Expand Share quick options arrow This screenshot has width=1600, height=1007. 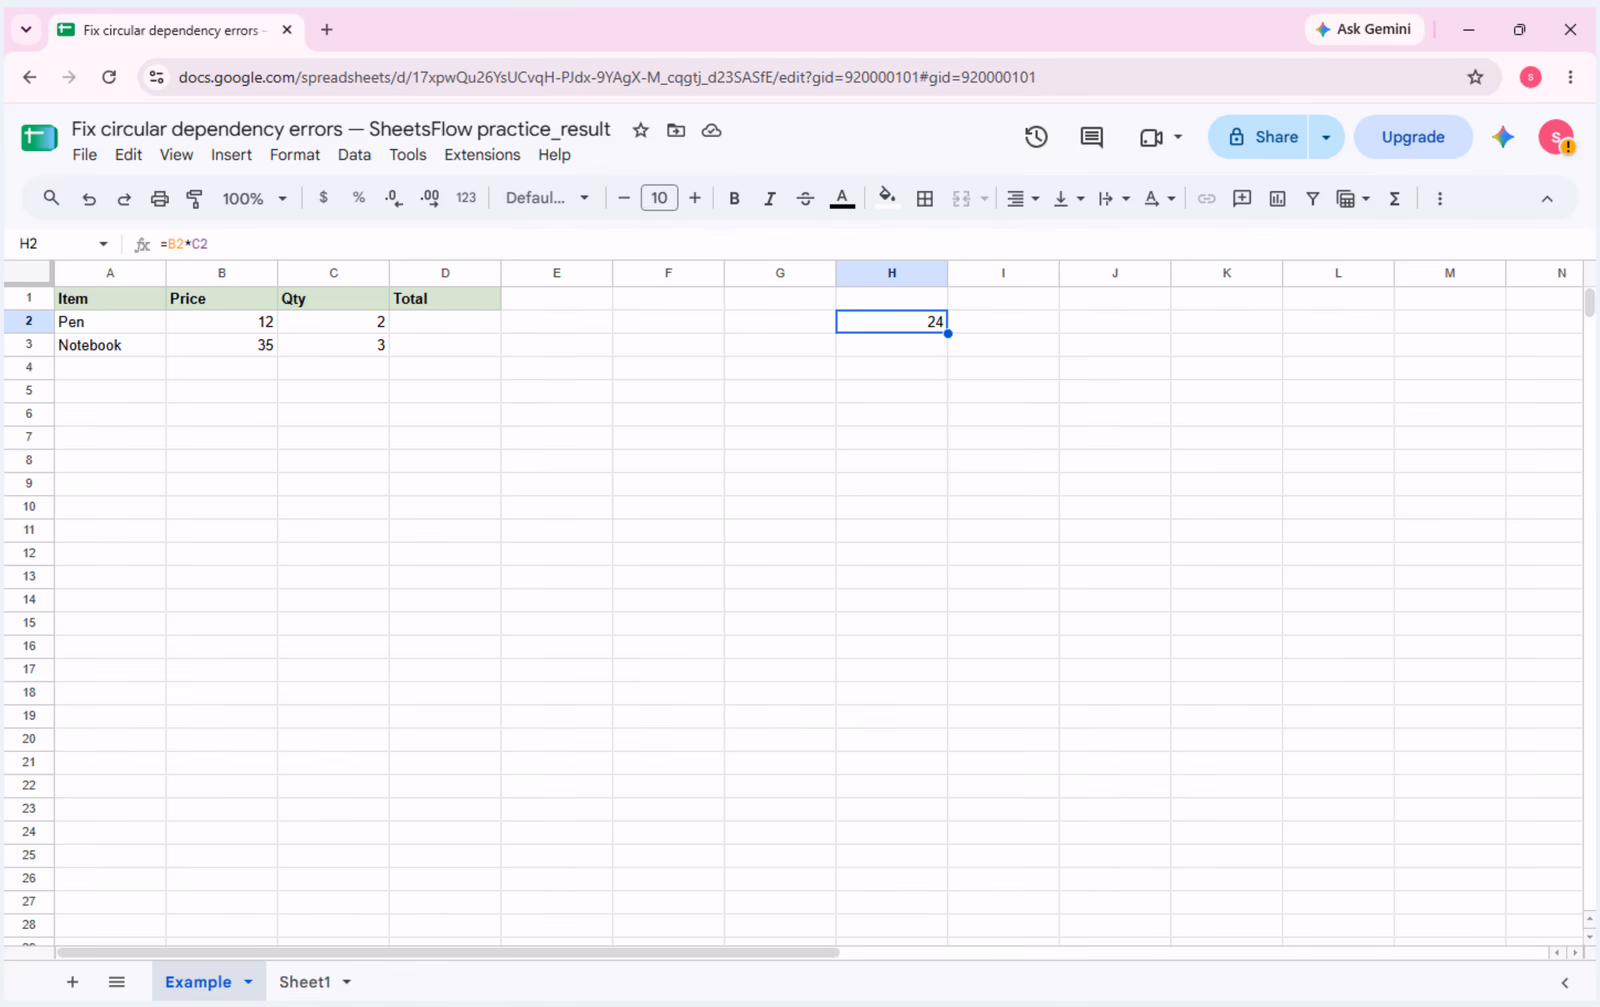click(x=1326, y=137)
